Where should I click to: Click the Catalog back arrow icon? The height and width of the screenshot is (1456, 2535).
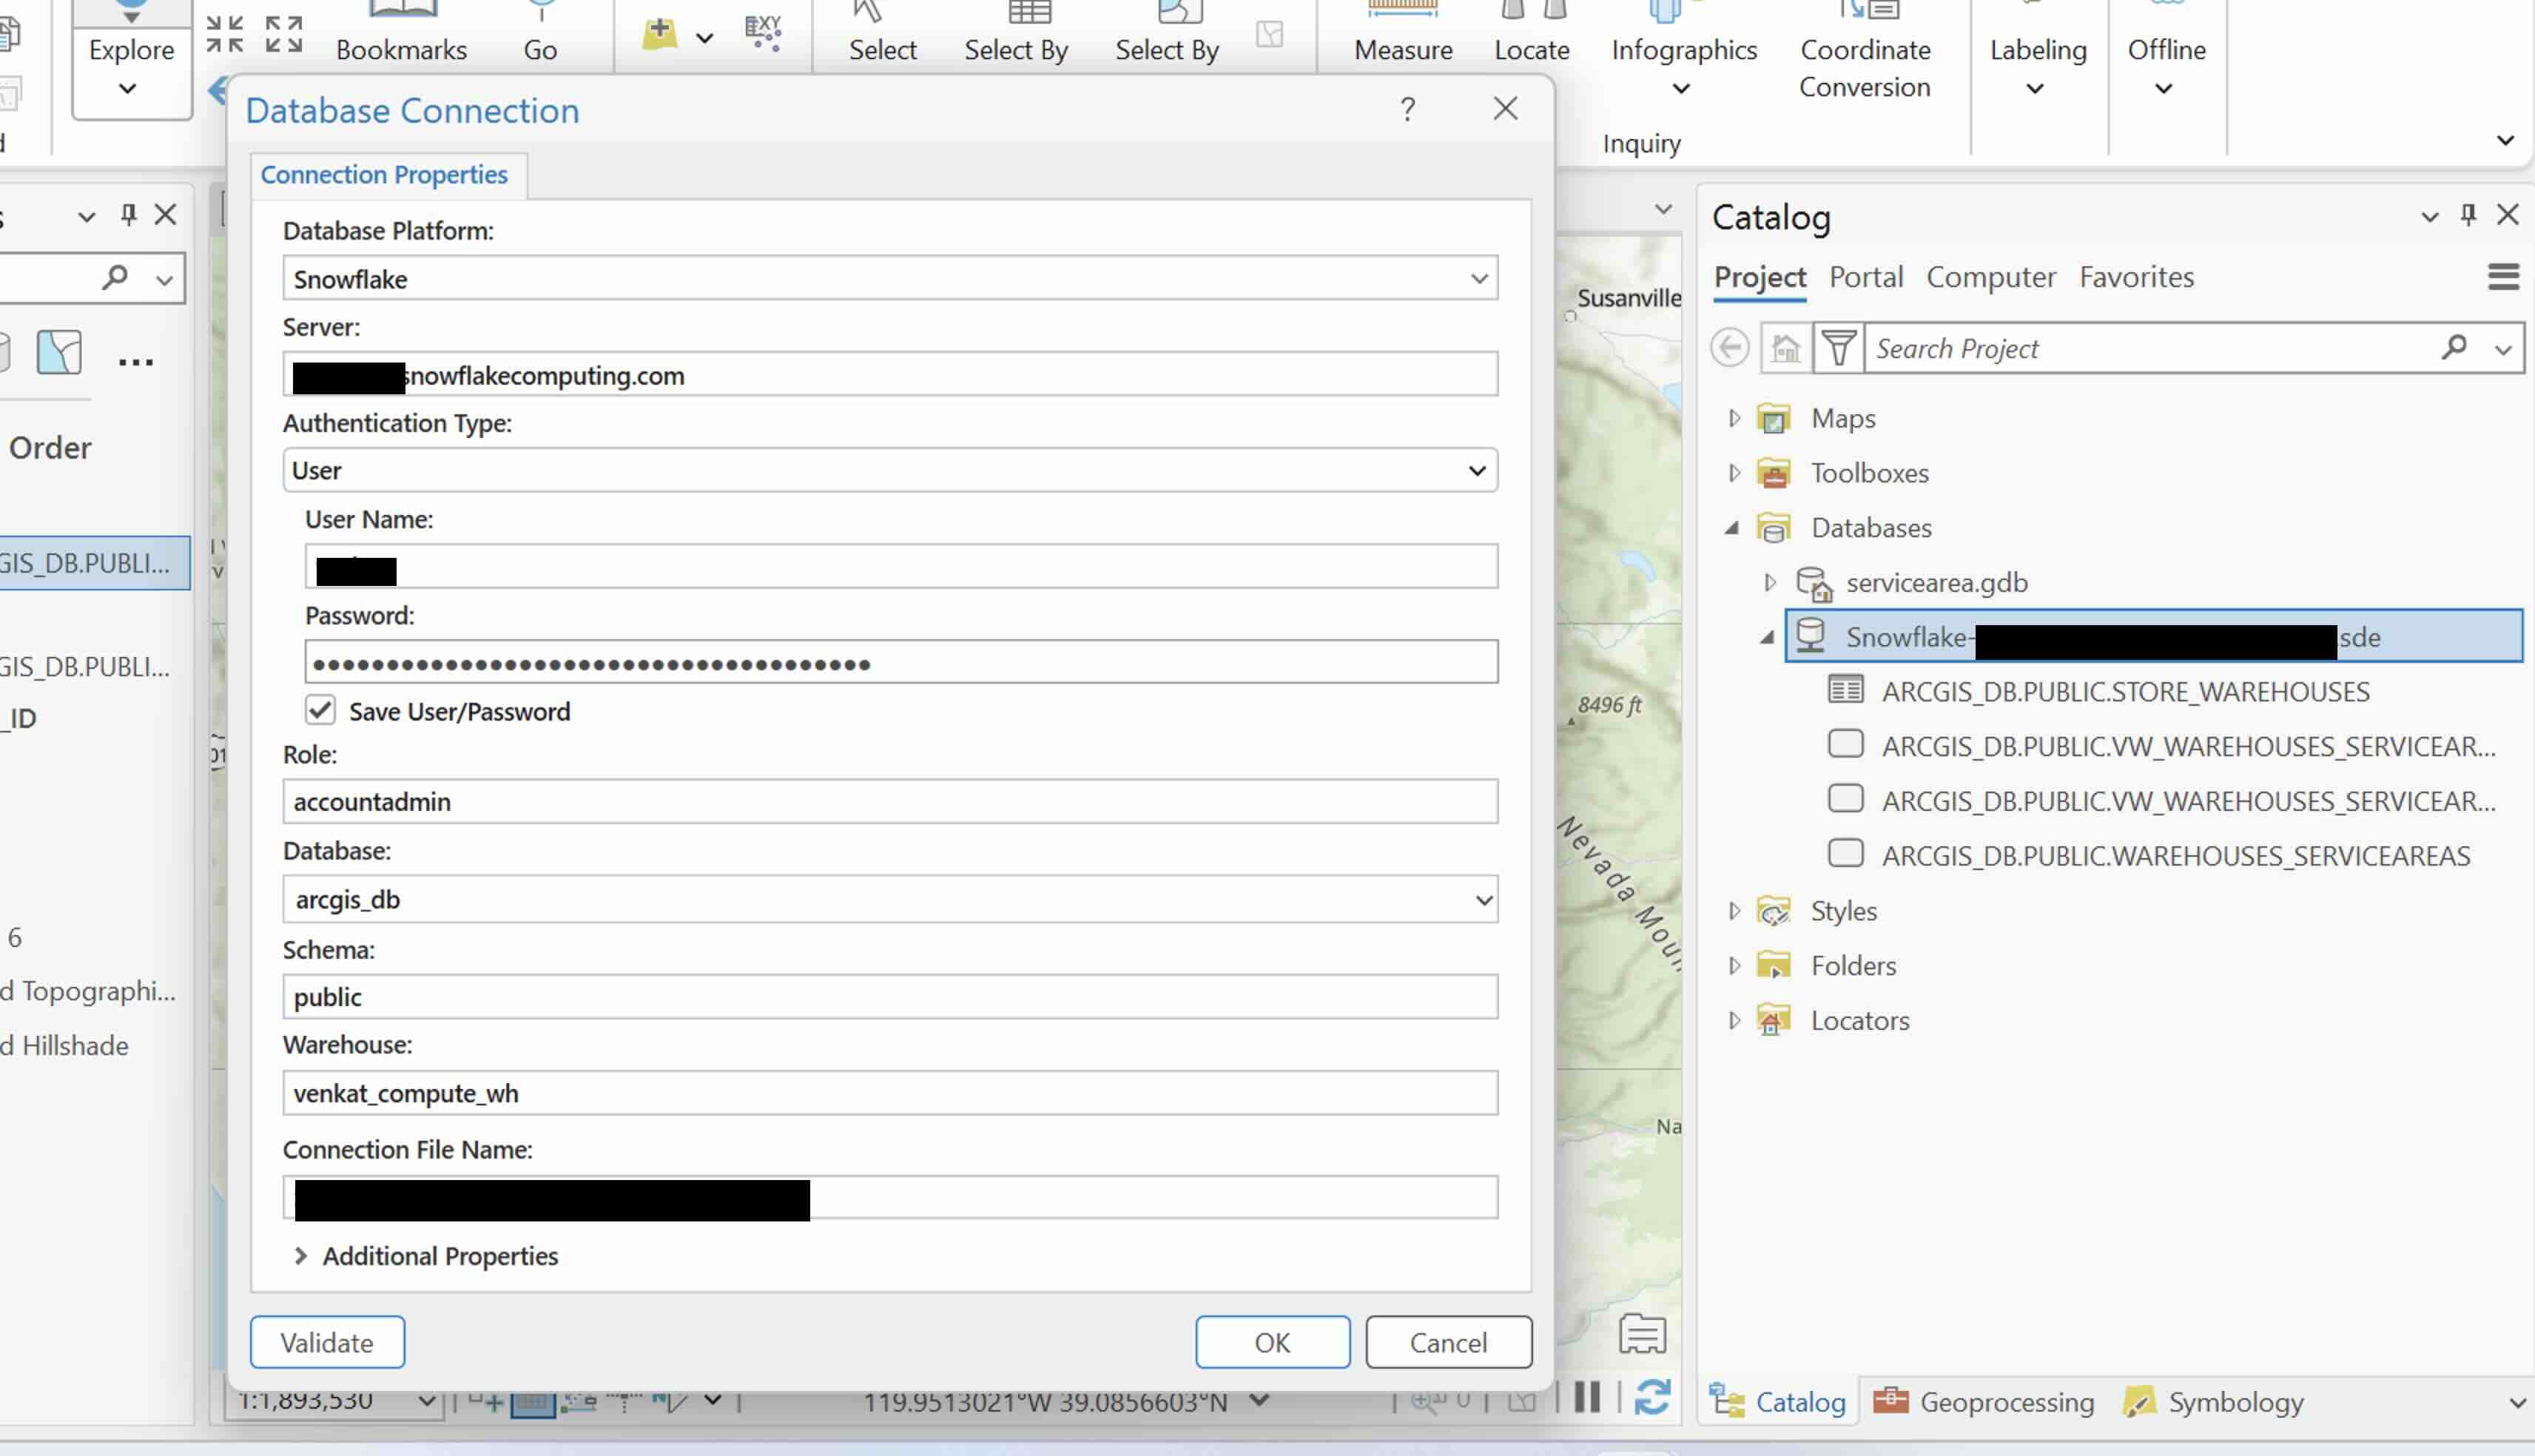point(1730,348)
